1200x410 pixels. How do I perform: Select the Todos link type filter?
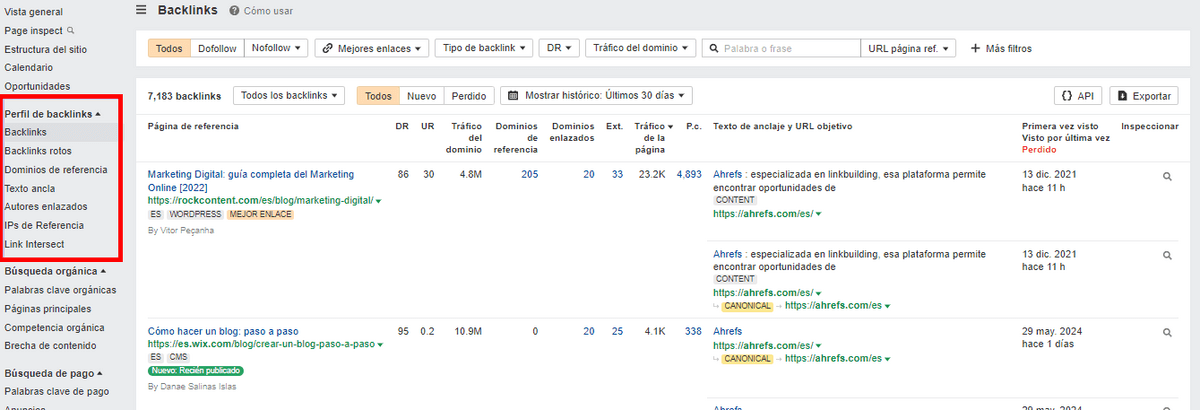[170, 48]
